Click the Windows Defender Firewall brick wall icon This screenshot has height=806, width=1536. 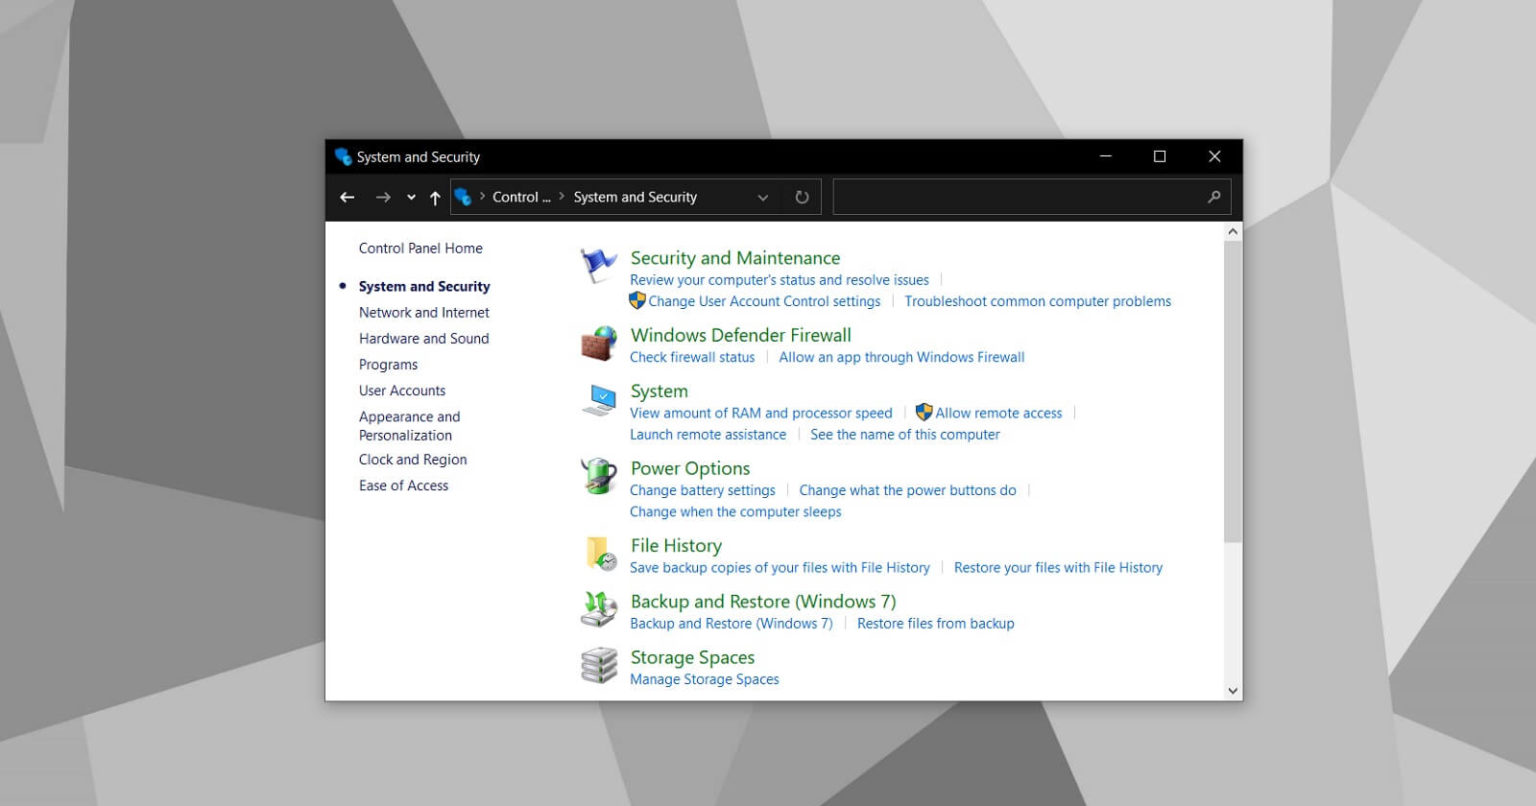tap(598, 344)
